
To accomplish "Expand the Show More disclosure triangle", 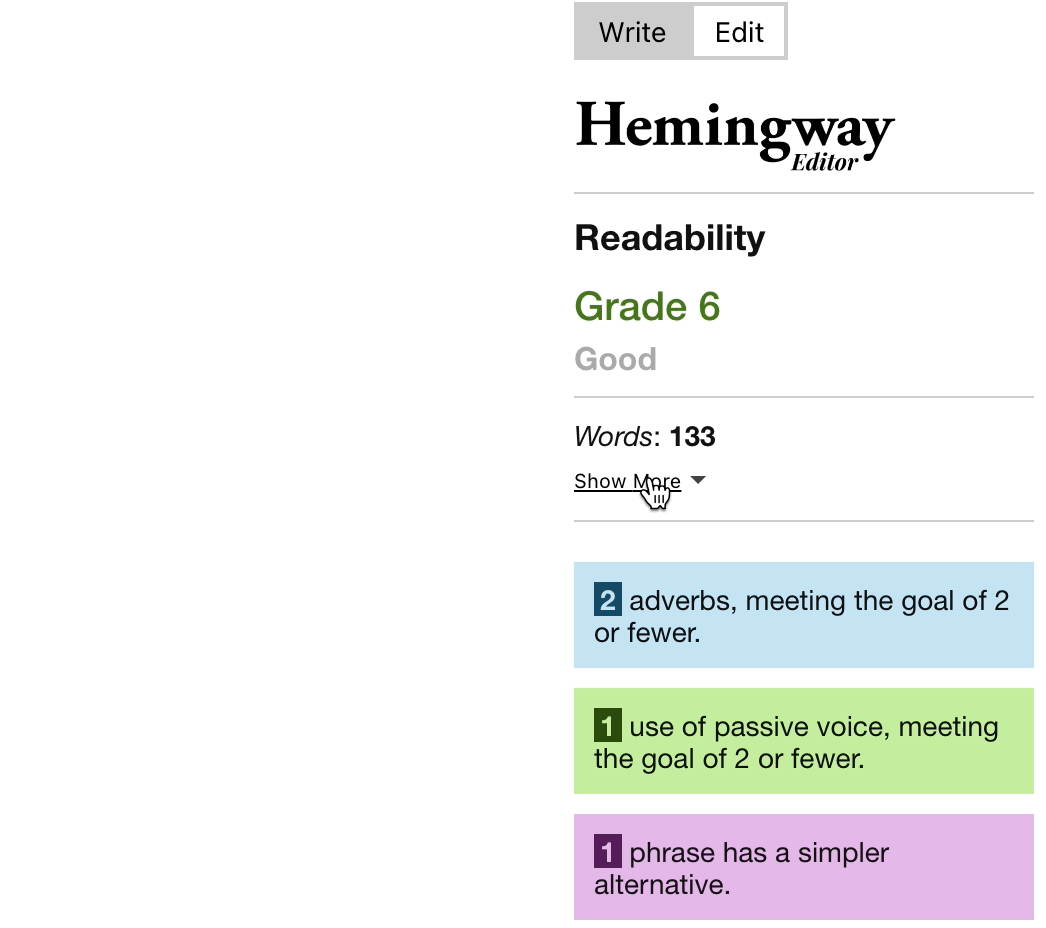I will 697,480.
